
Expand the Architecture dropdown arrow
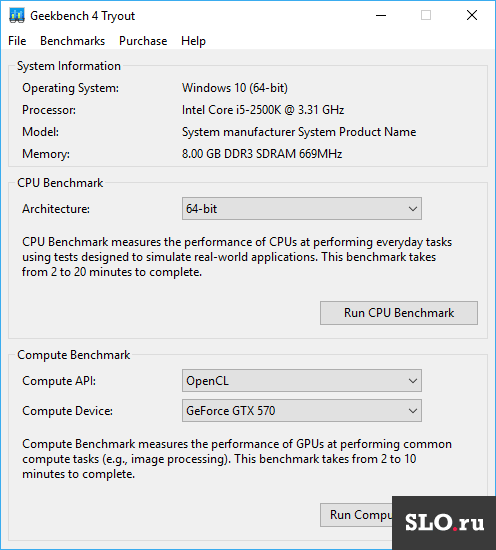pos(413,209)
